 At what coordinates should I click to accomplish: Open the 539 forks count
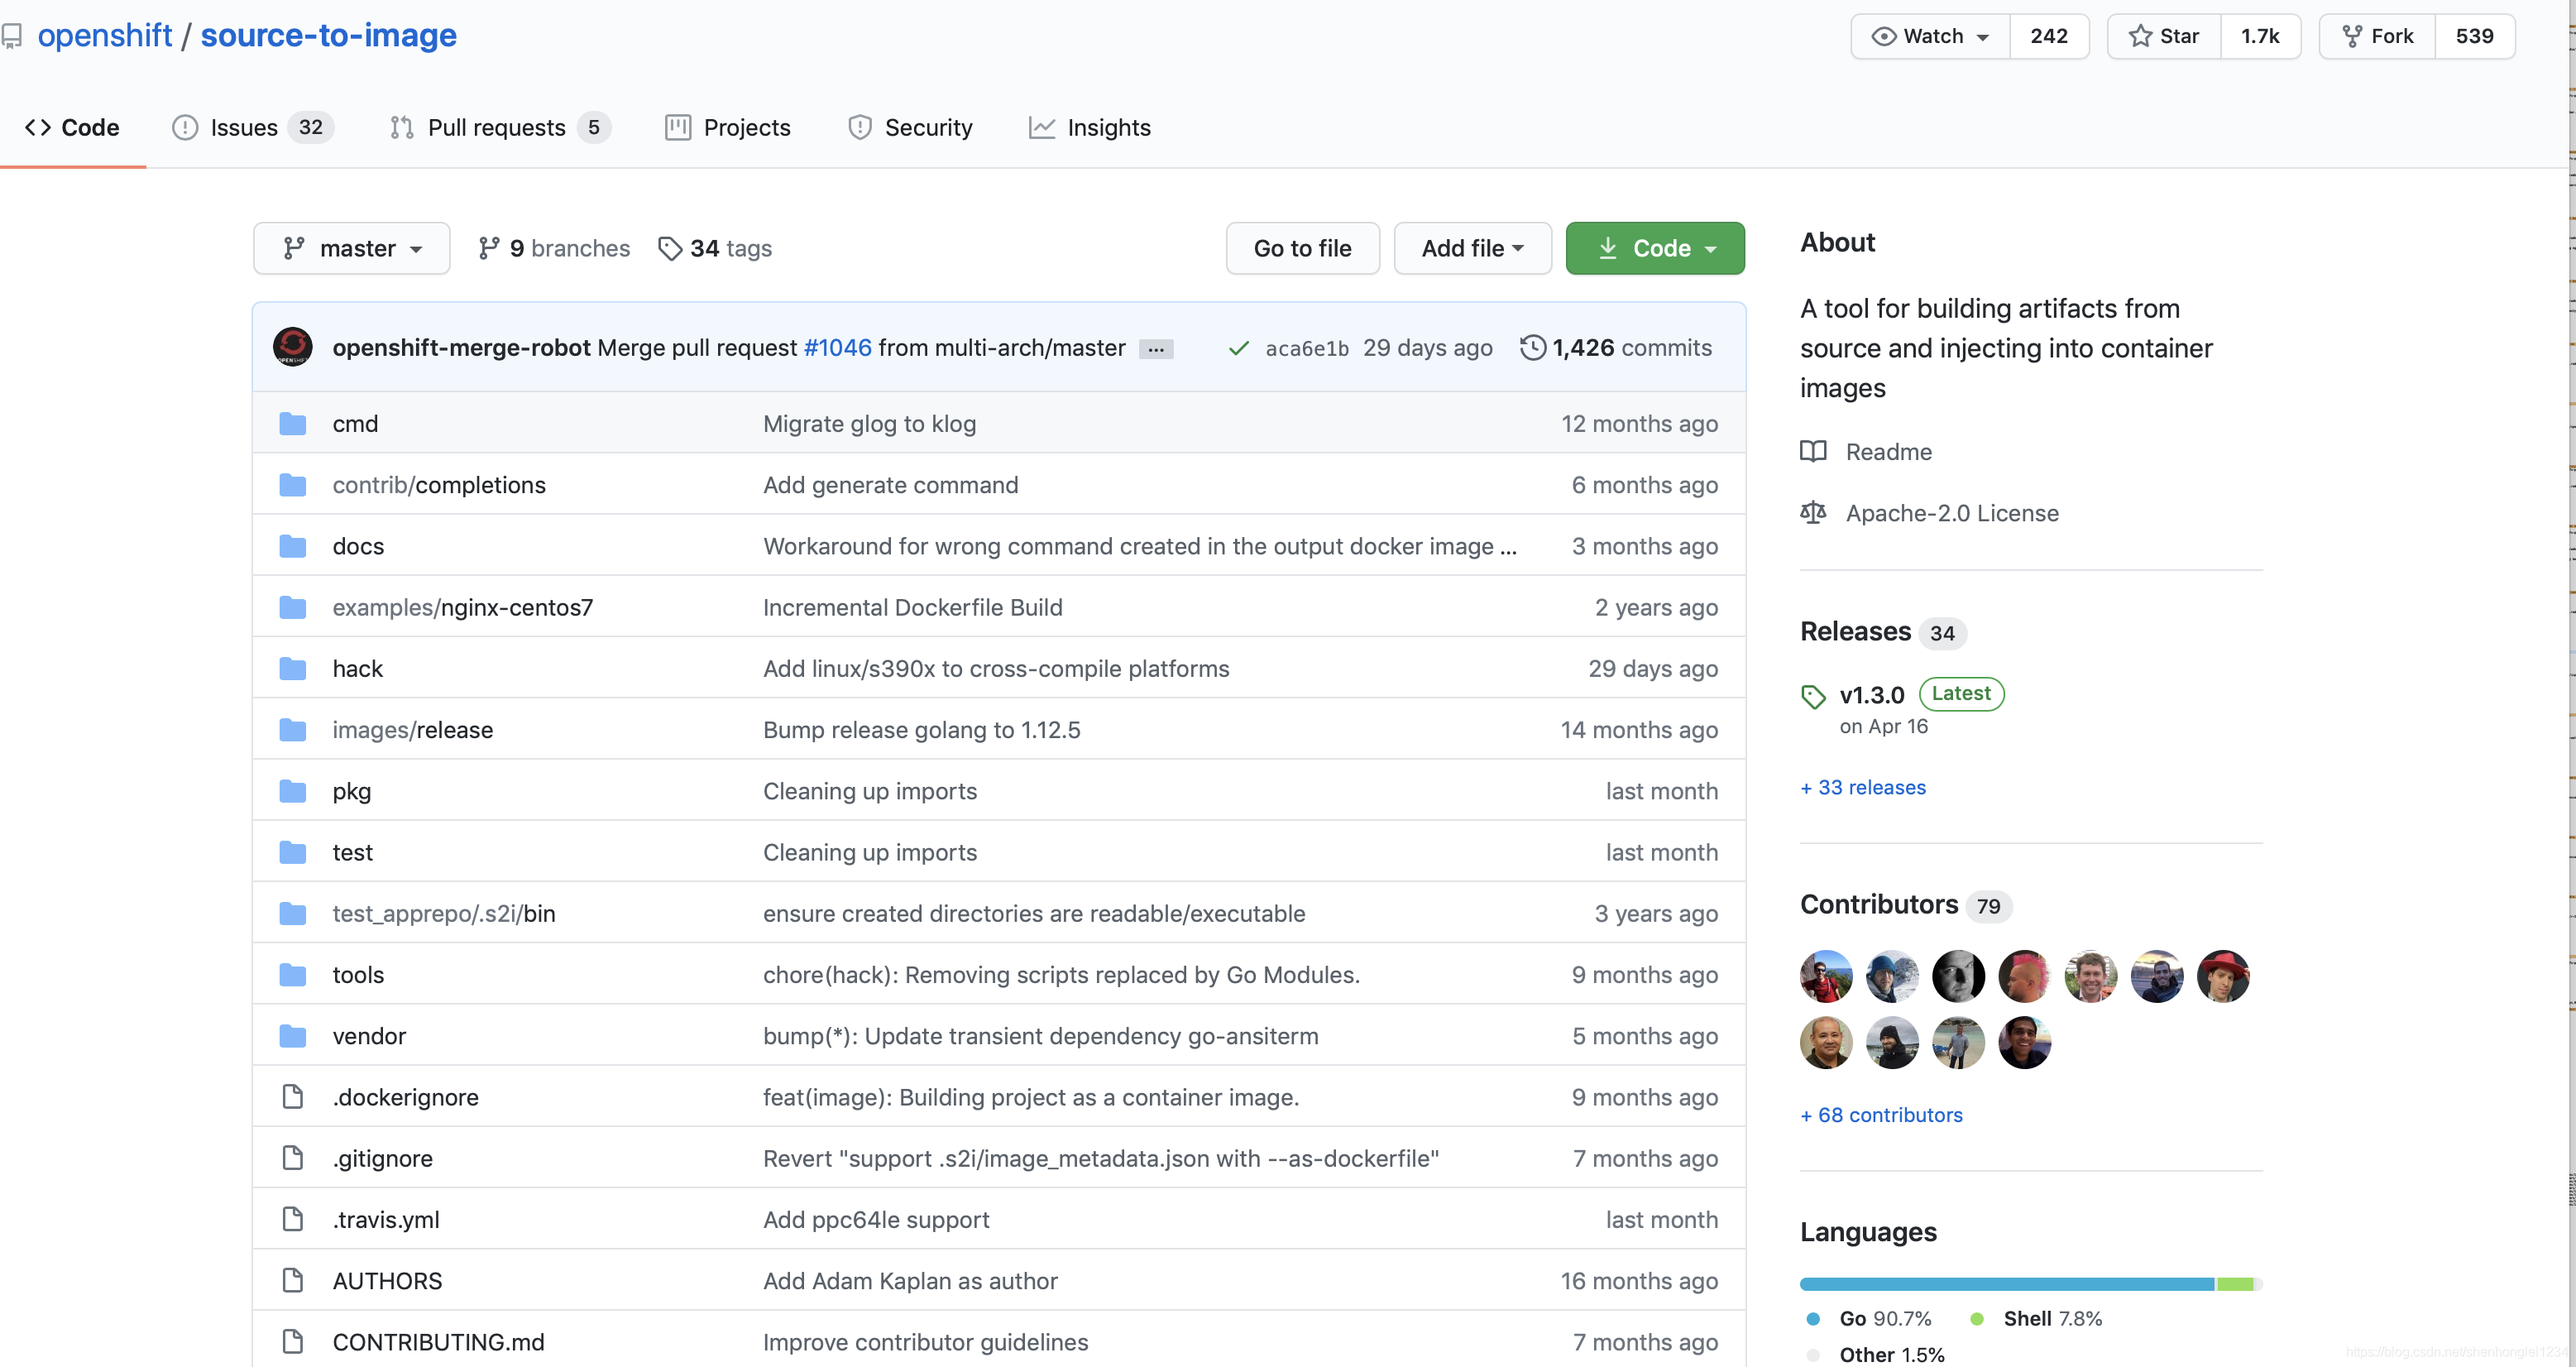[2474, 36]
